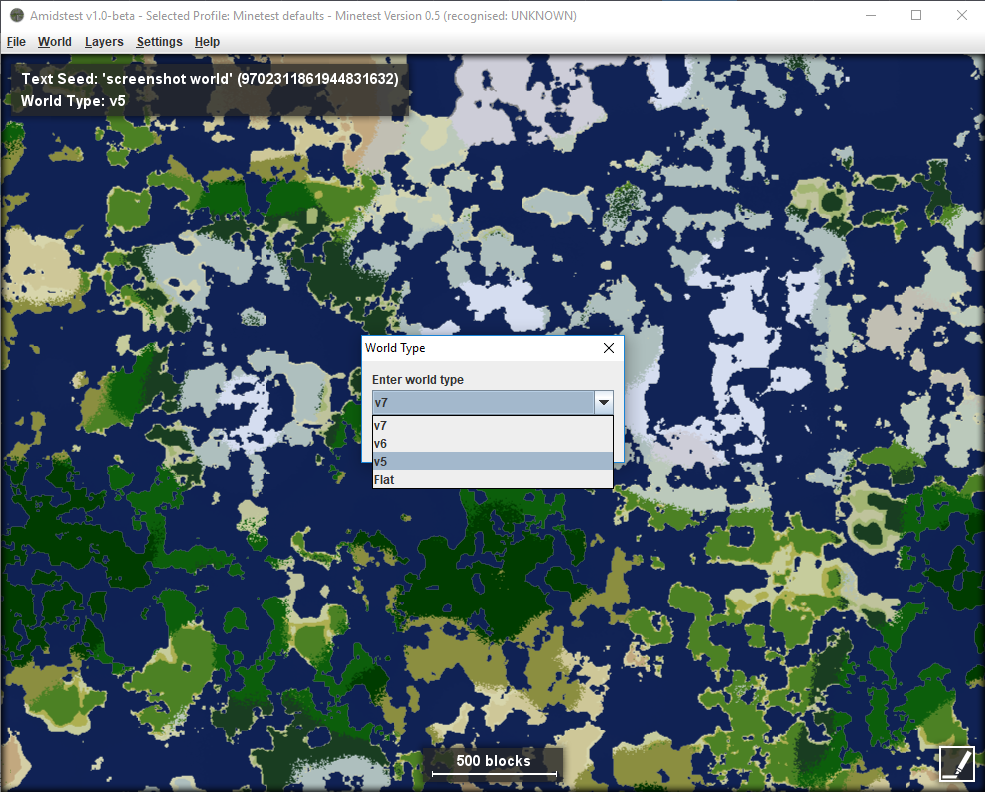Select v6 in the world type list

pyautogui.click(x=492, y=443)
